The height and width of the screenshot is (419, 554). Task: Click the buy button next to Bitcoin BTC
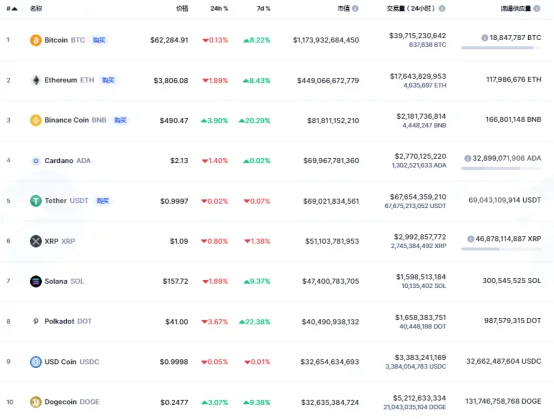tap(99, 40)
